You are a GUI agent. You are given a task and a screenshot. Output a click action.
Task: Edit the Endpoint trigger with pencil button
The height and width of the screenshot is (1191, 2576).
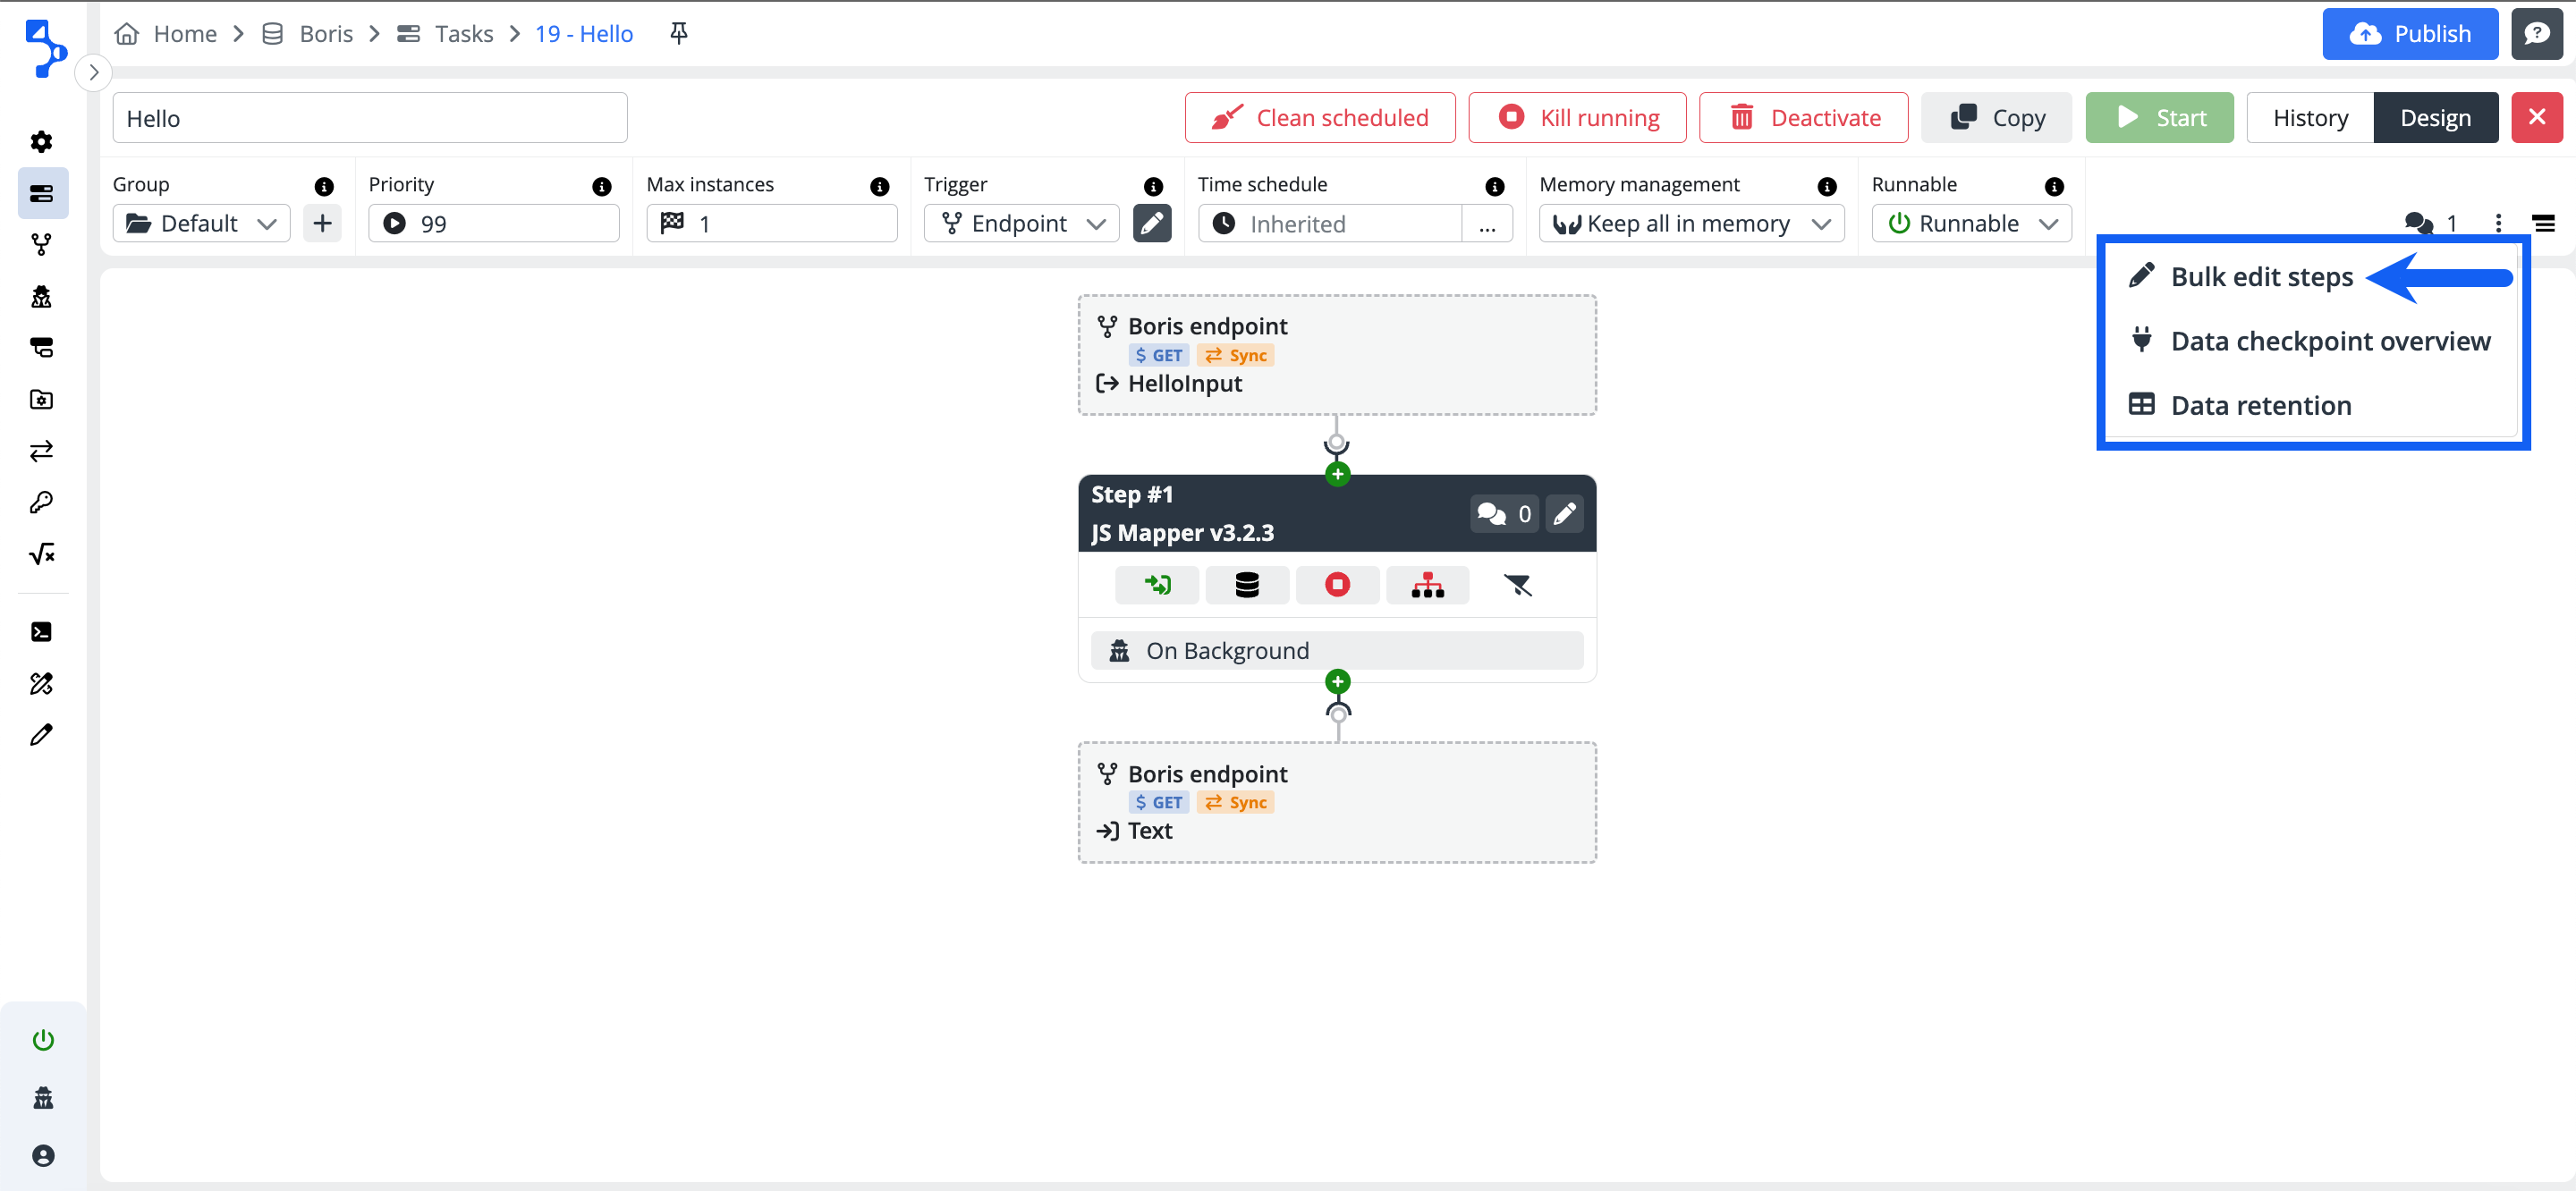tap(1151, 223)
